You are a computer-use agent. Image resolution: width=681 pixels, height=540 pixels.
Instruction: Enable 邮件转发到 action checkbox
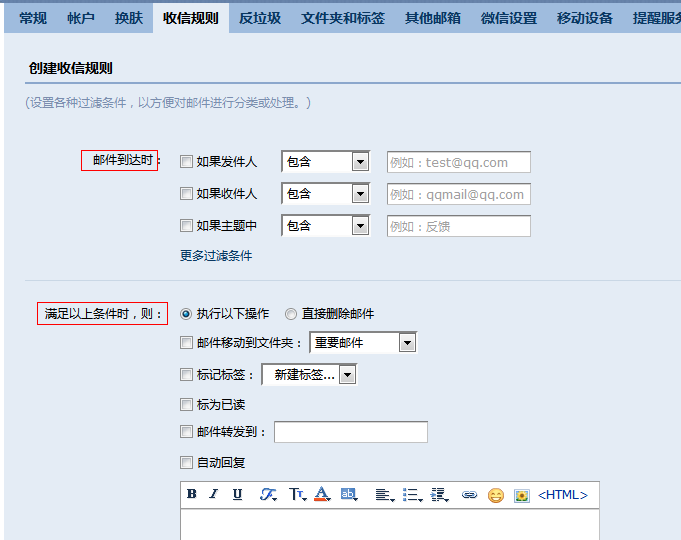coord(186,432)
